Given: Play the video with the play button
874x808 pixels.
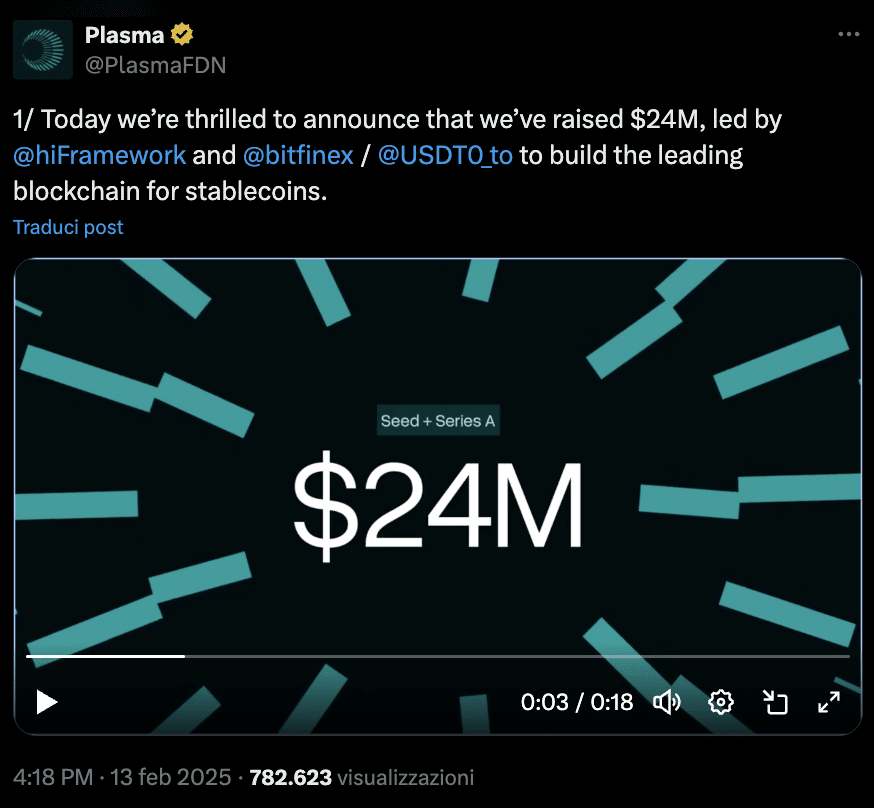Looking at the screenshot, I should [47, 702].
